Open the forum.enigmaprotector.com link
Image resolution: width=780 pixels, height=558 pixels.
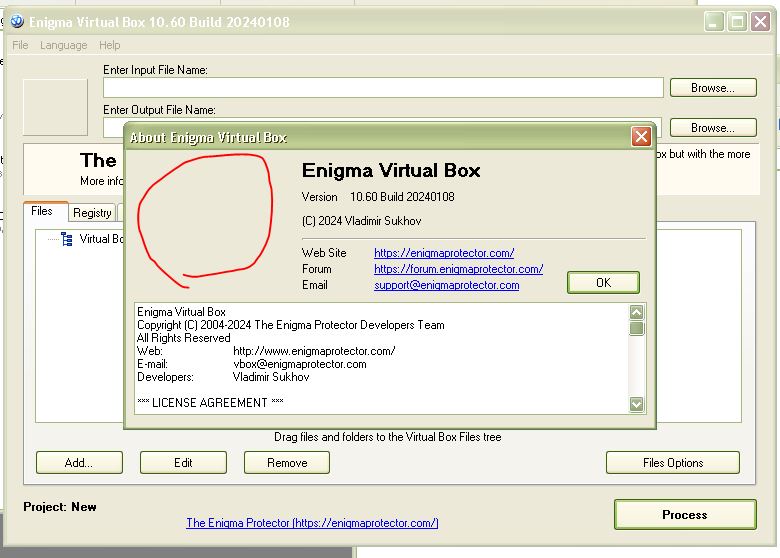458,269
